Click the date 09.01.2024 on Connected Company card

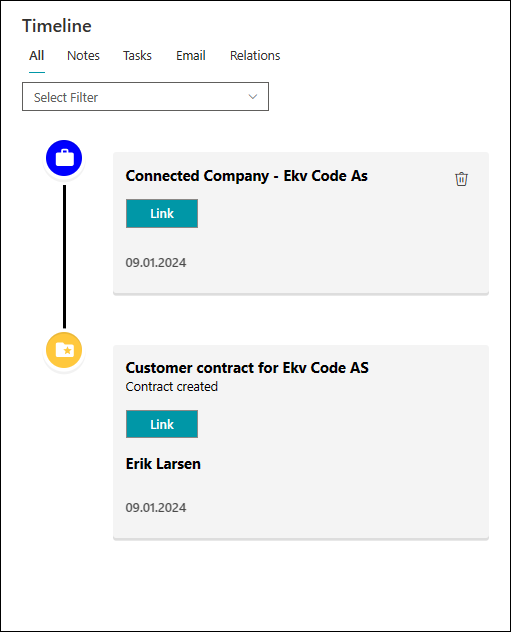click(156, 263)
